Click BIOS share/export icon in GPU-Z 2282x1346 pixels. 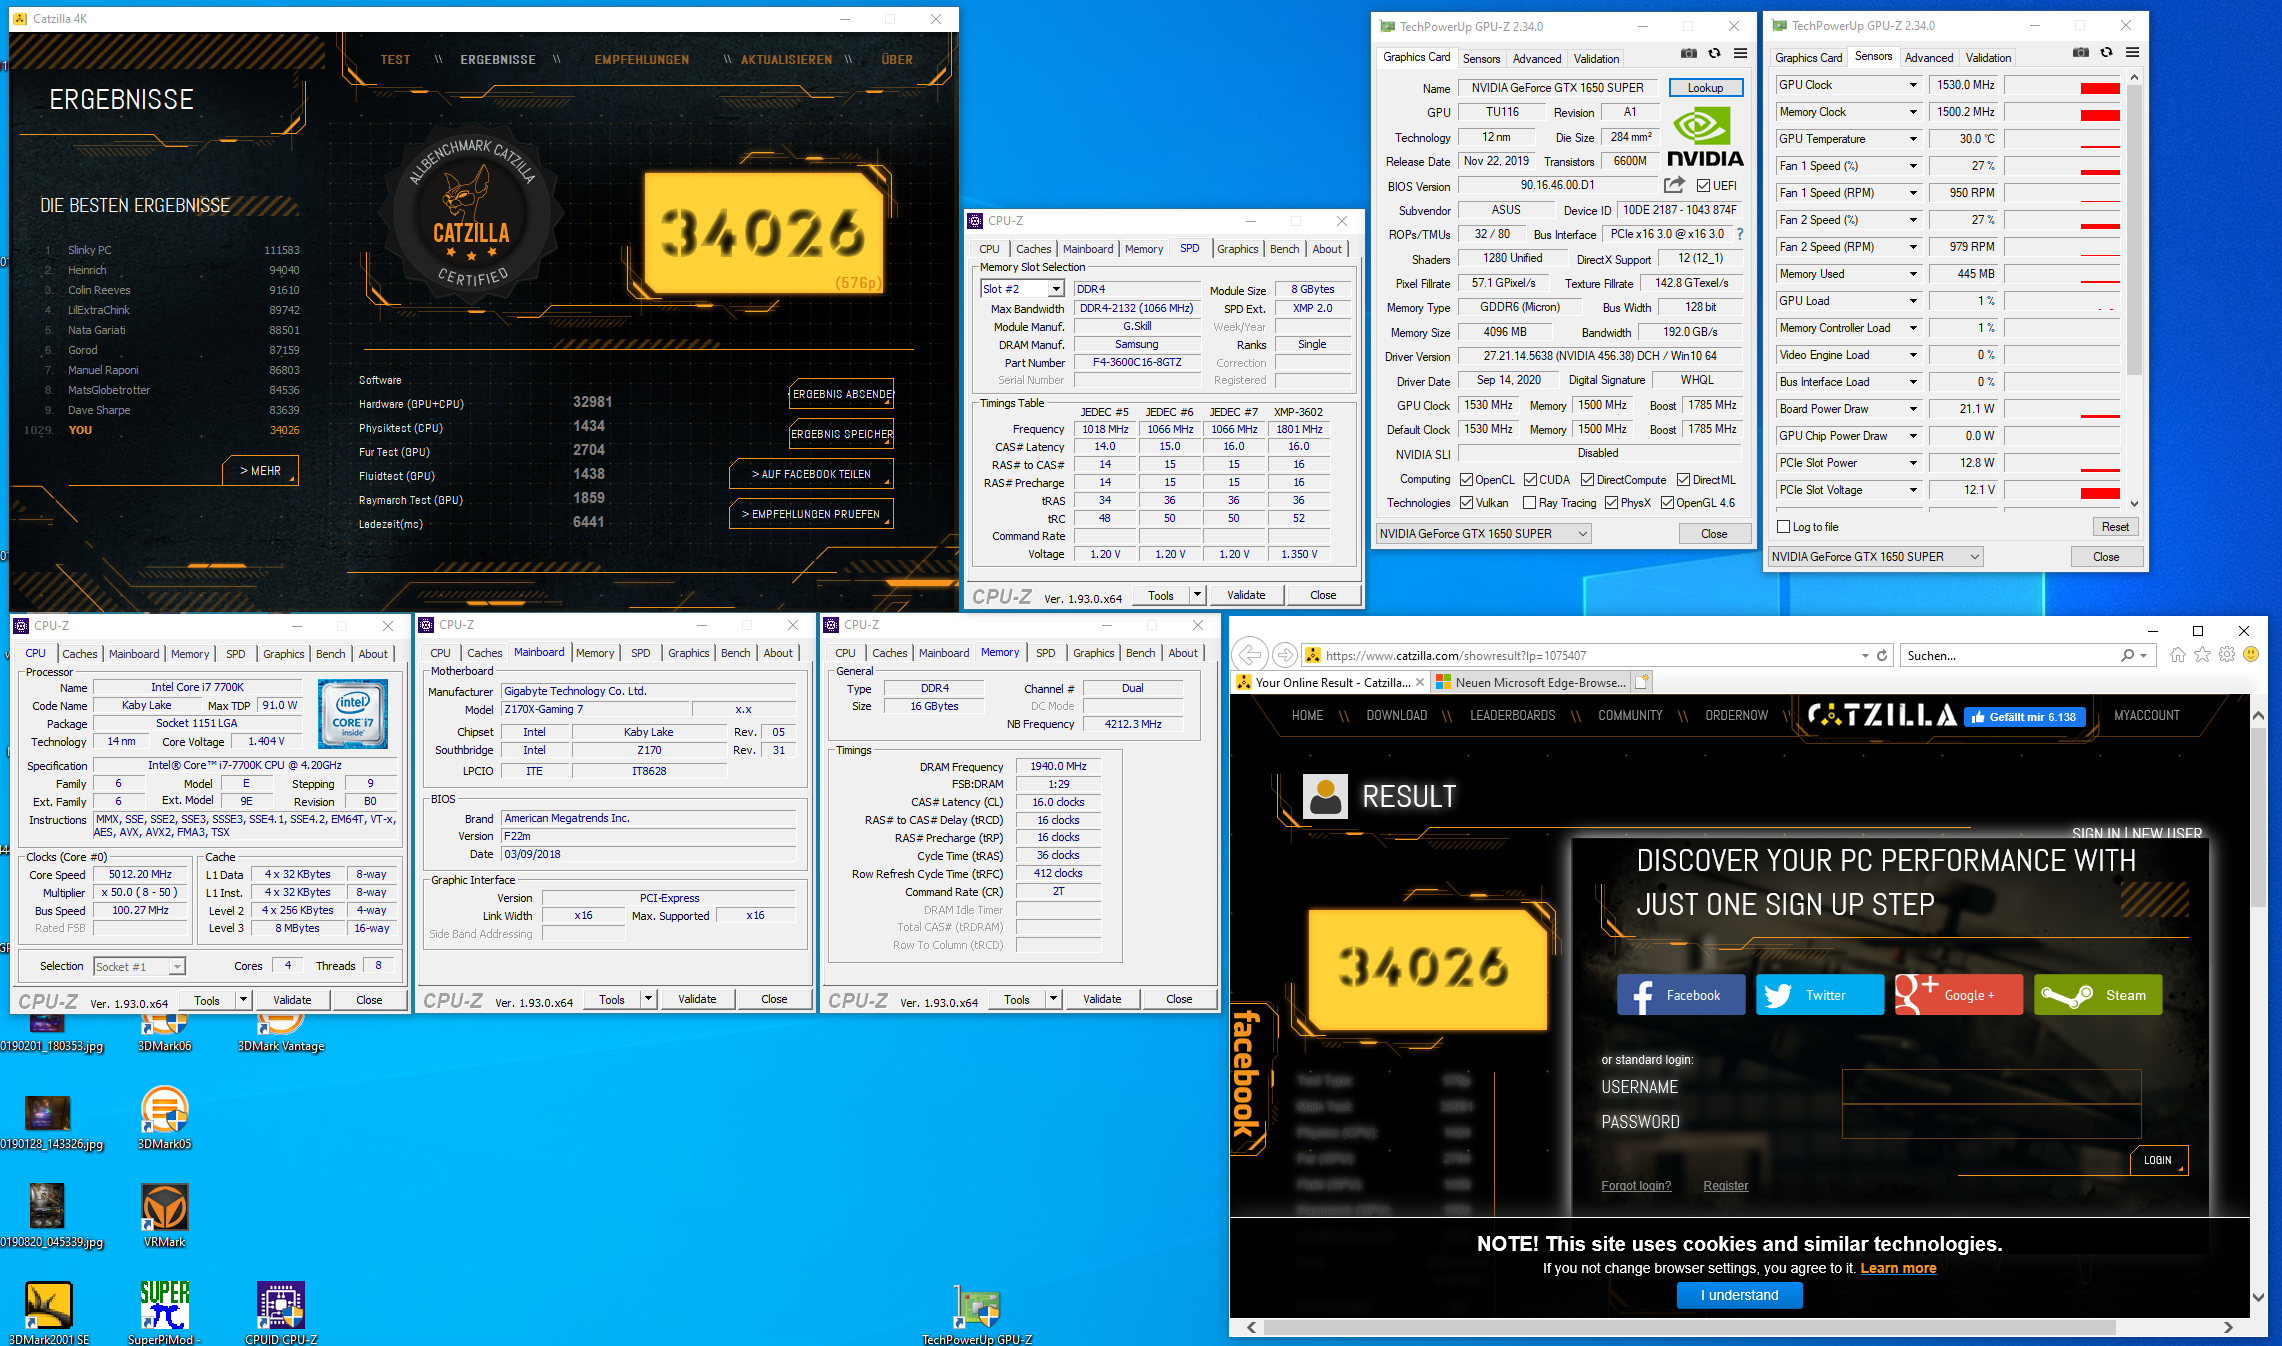click(1674, 185)
